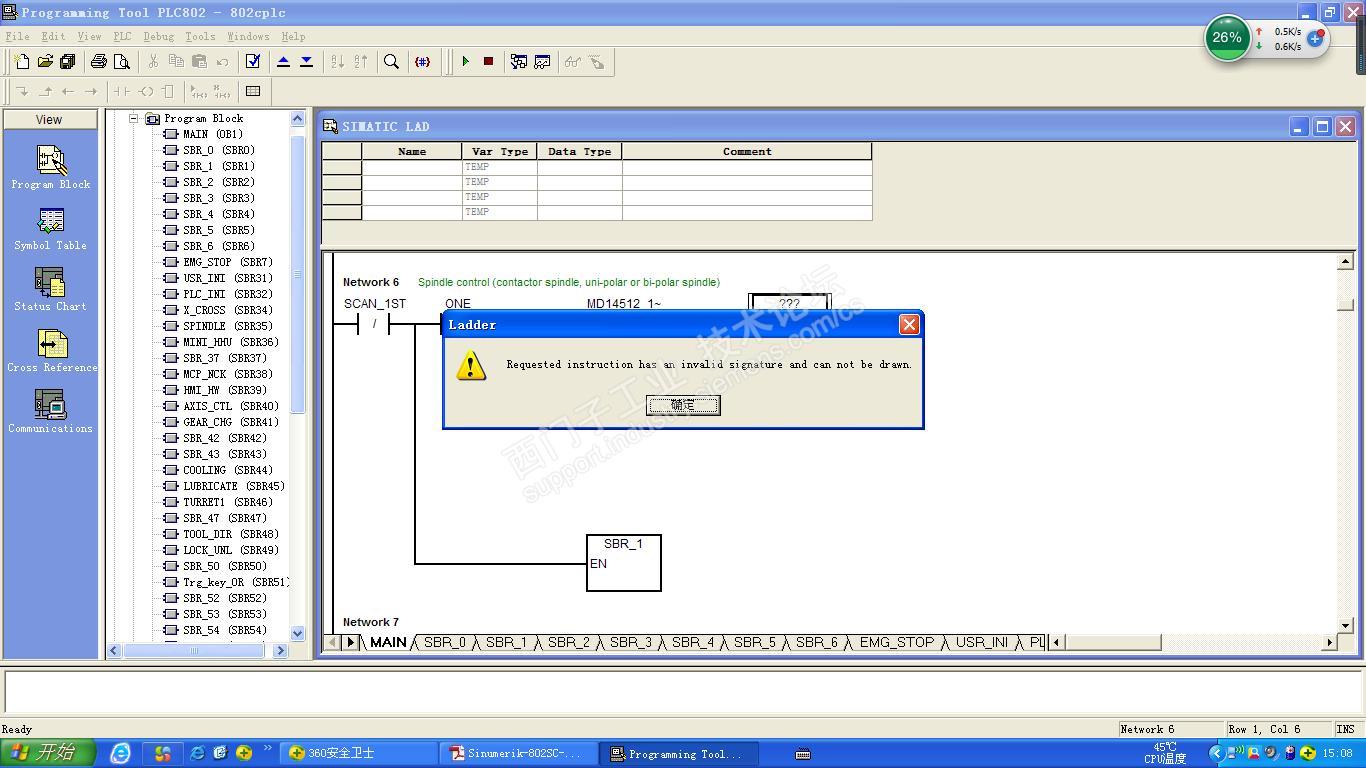
Task: Select the MAIN tab
Action: (x=388, y=642)
